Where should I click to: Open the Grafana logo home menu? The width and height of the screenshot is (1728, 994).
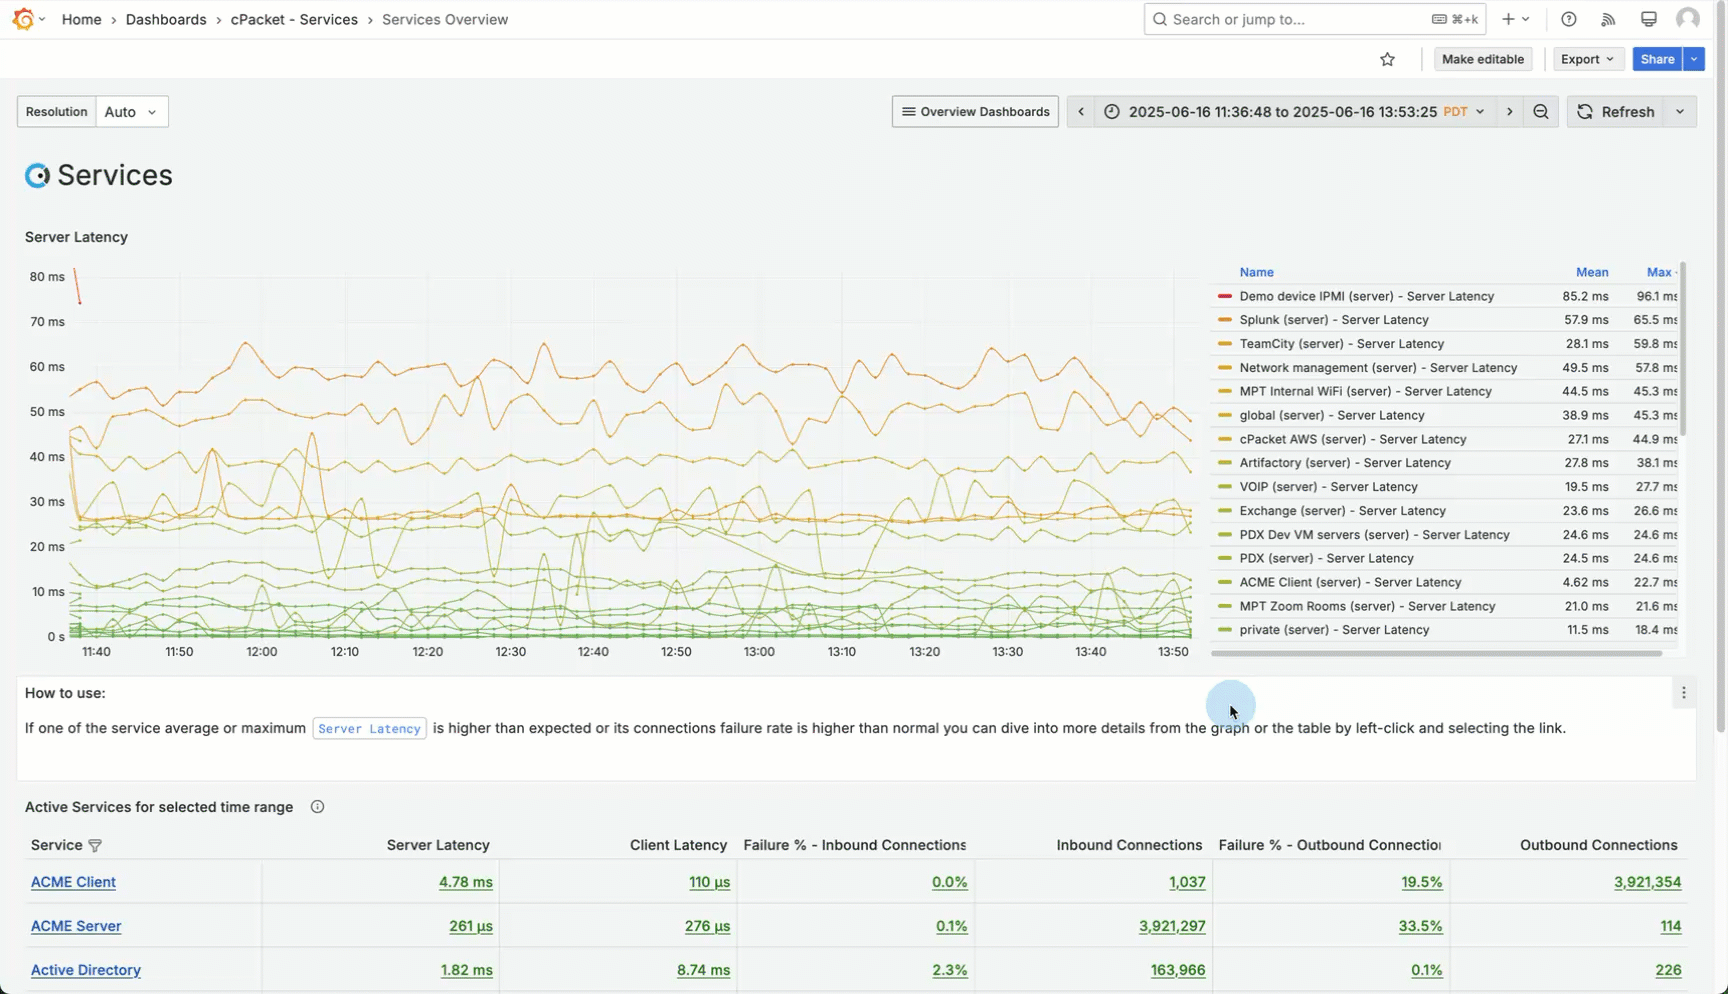23,19
